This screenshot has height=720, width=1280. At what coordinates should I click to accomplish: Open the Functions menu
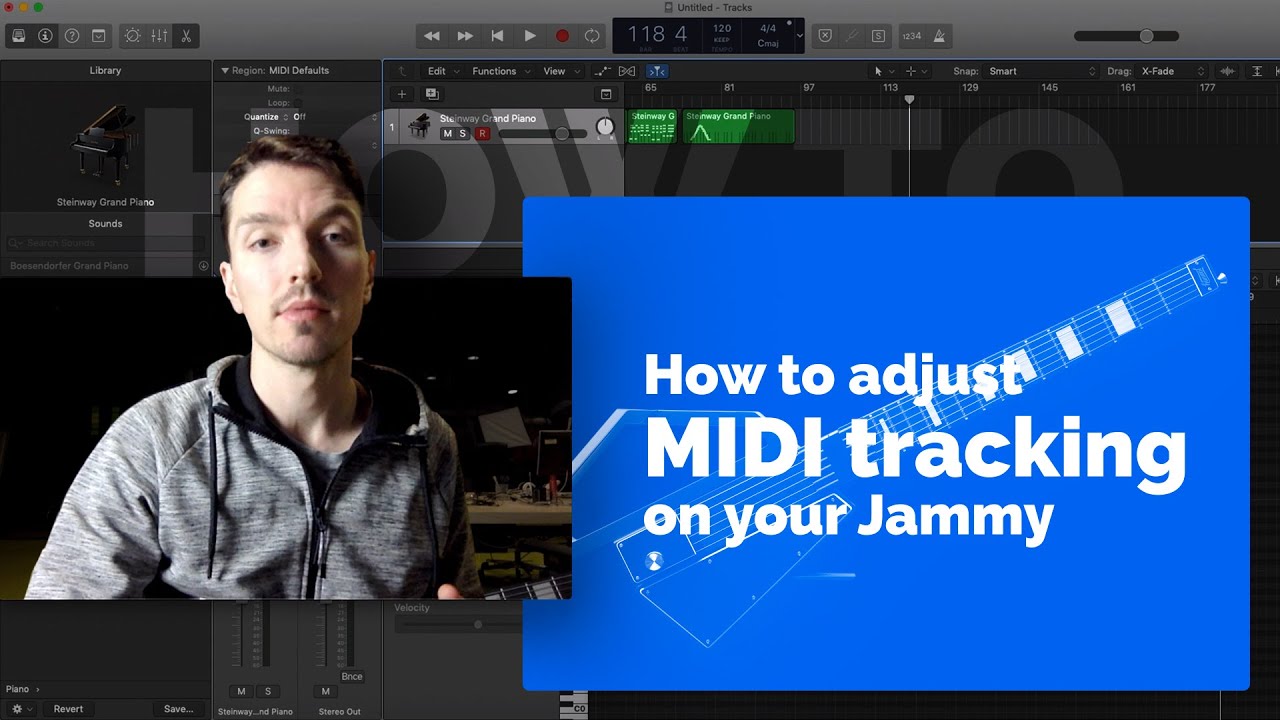tap(501, 71)
